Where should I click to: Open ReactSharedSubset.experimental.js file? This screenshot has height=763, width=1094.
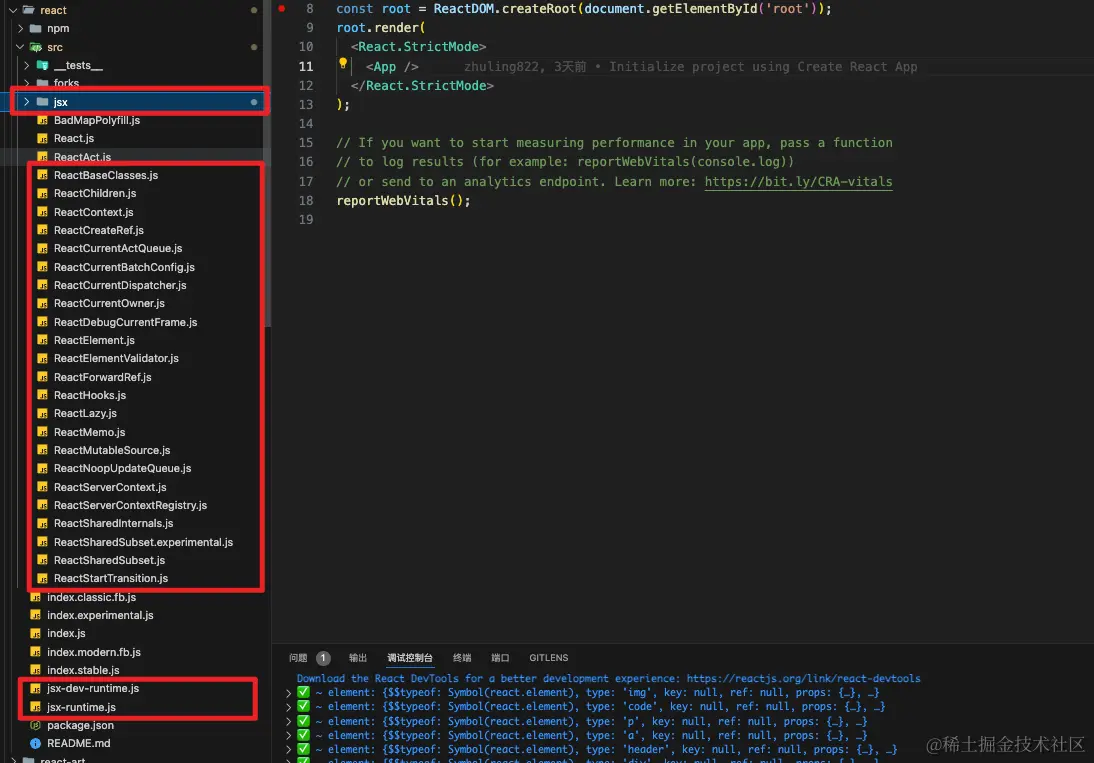coord(144,543)
